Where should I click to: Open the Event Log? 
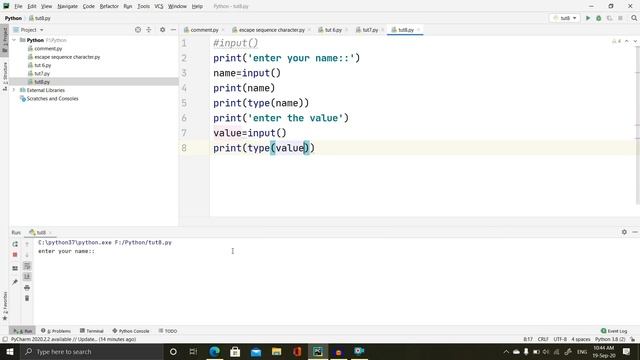(x=614, y=331)
